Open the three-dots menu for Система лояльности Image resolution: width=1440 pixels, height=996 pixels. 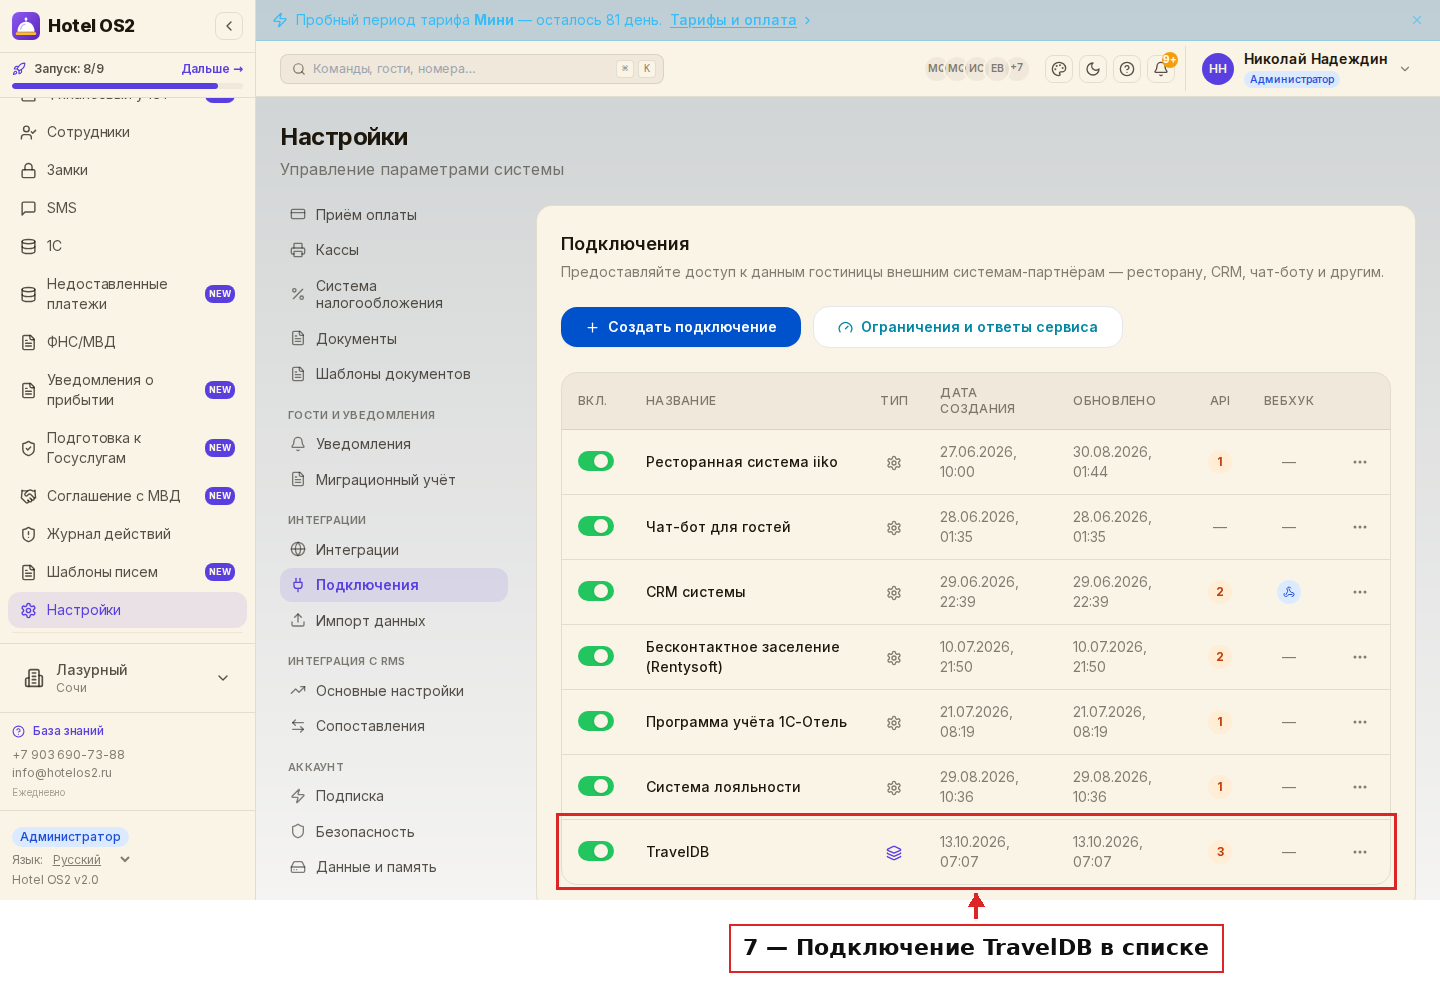coord(1360,787)
